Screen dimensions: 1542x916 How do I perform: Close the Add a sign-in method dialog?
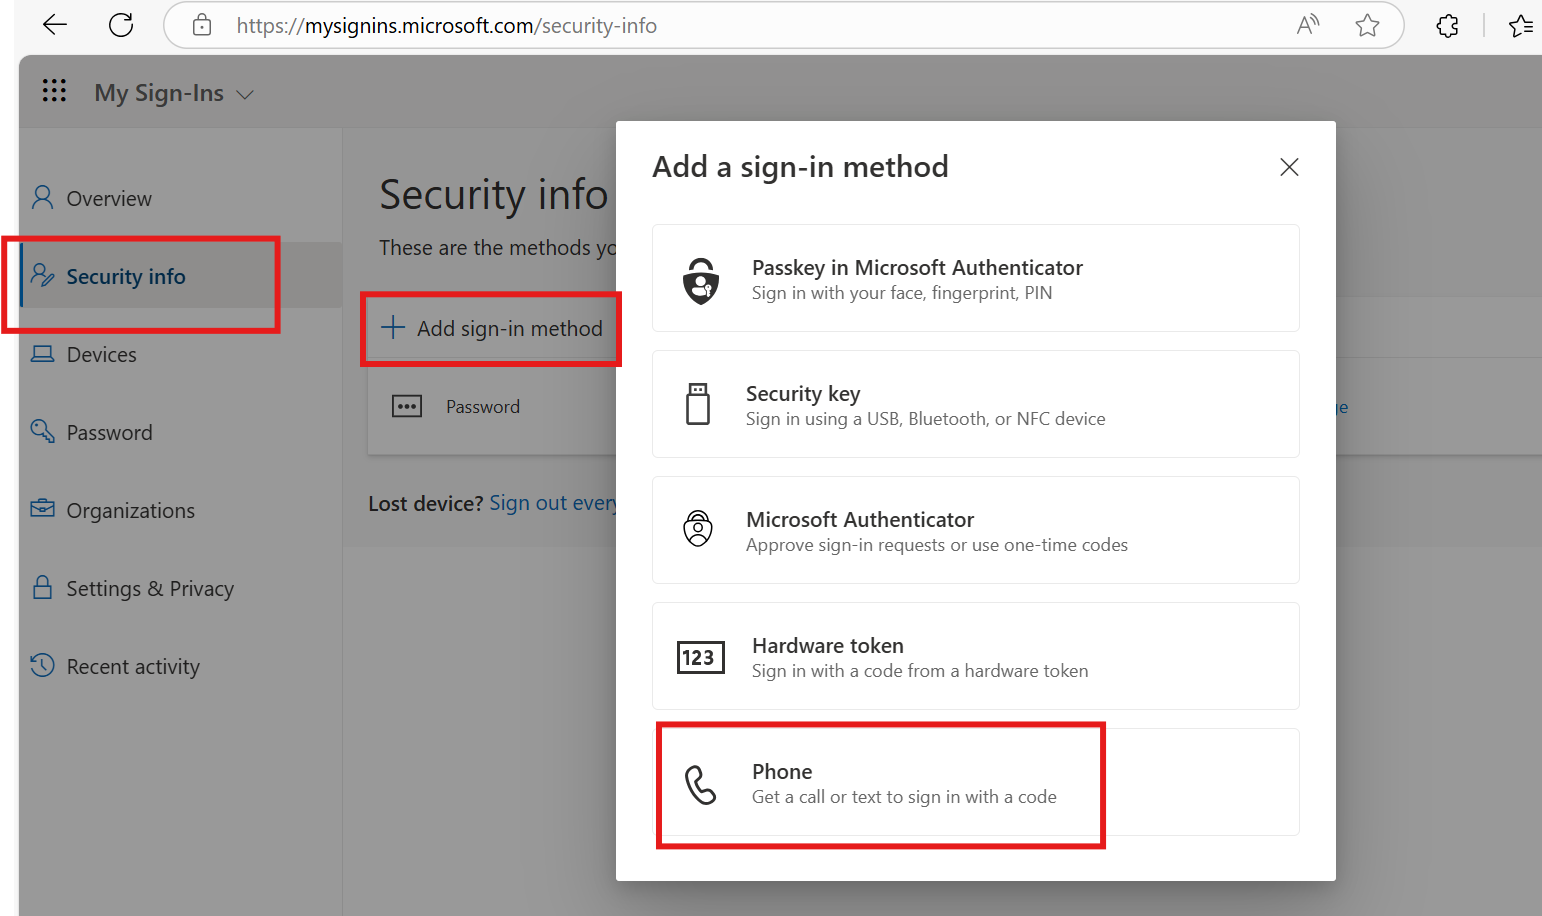(x=1288, y=166)
